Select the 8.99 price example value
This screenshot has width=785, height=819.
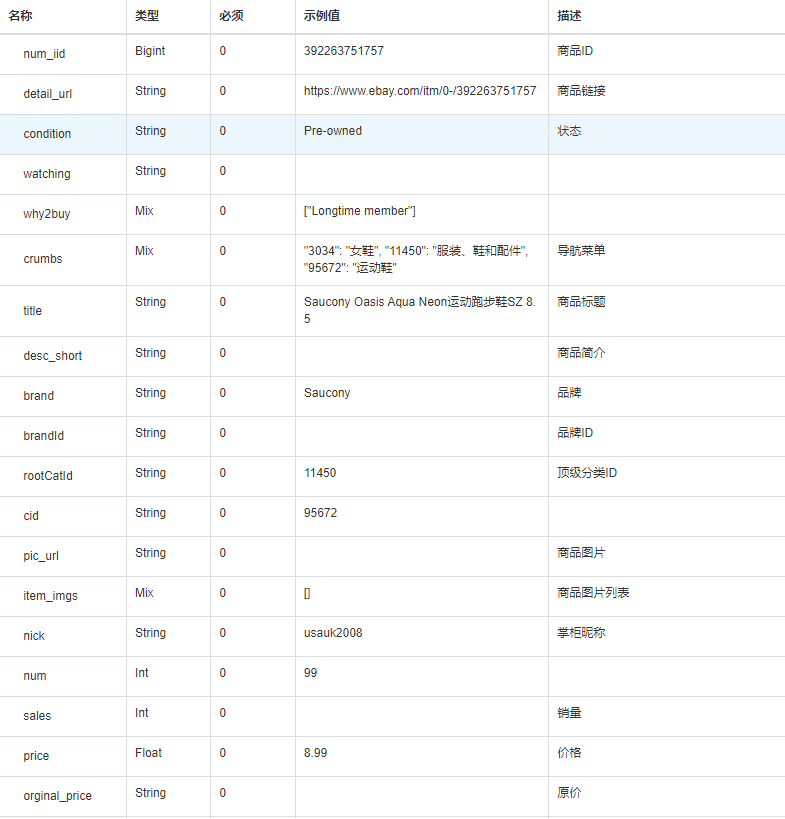[x=315, y=753]
